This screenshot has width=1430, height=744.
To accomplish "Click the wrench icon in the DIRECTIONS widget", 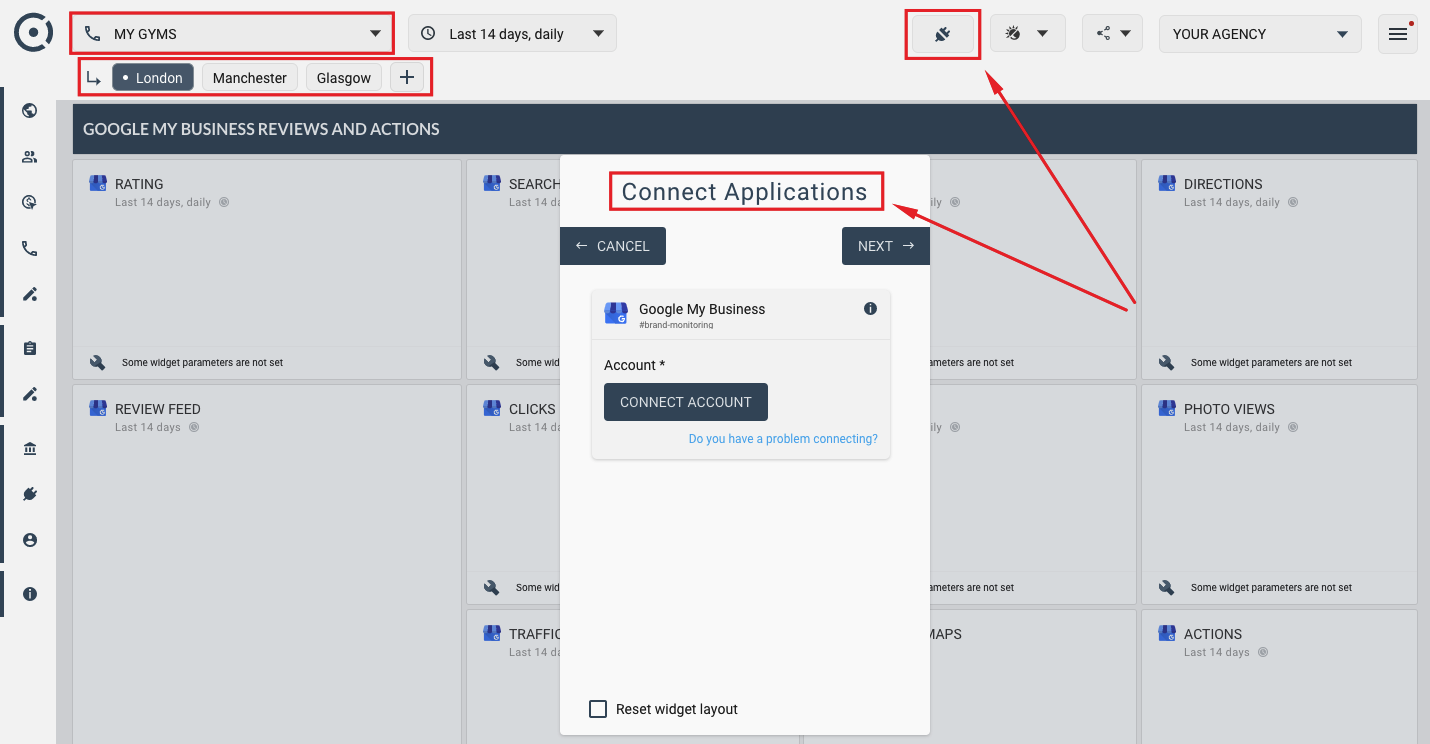I will [x=1167, y=363].
